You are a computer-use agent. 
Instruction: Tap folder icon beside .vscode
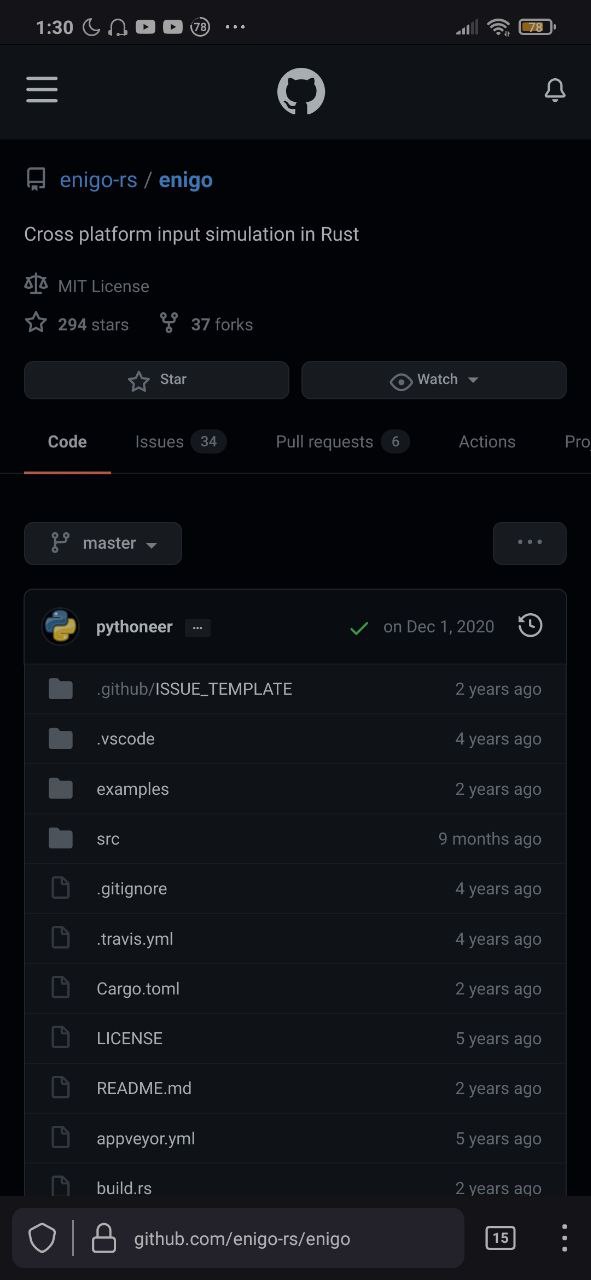(61, 739)
